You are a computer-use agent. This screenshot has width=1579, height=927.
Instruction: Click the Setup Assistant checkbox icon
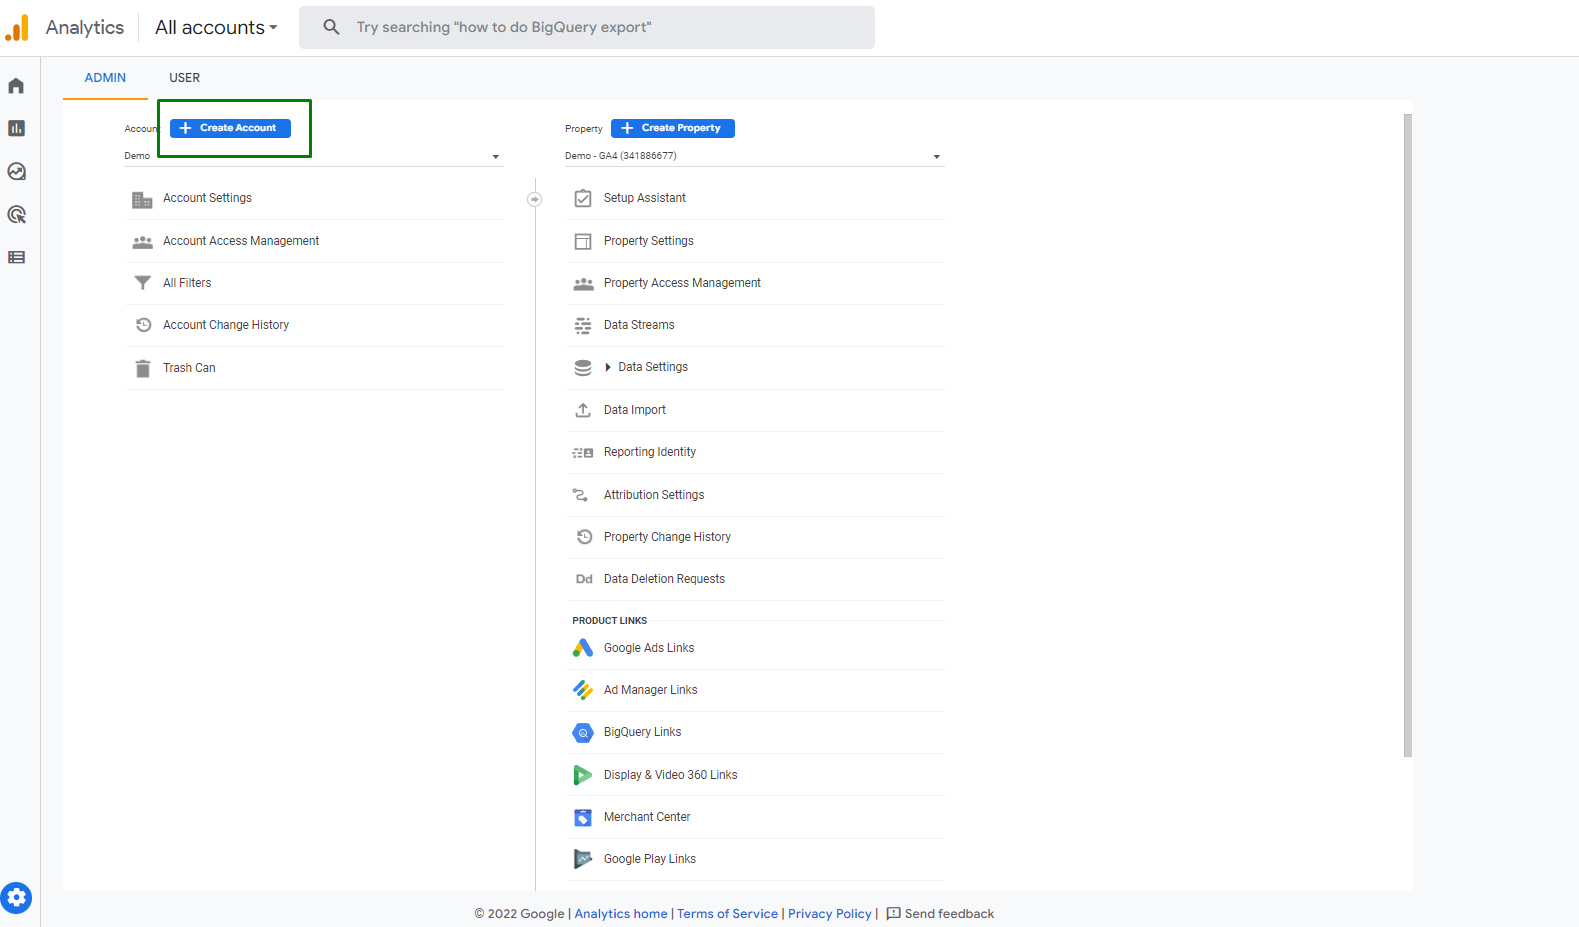(583, 198)
